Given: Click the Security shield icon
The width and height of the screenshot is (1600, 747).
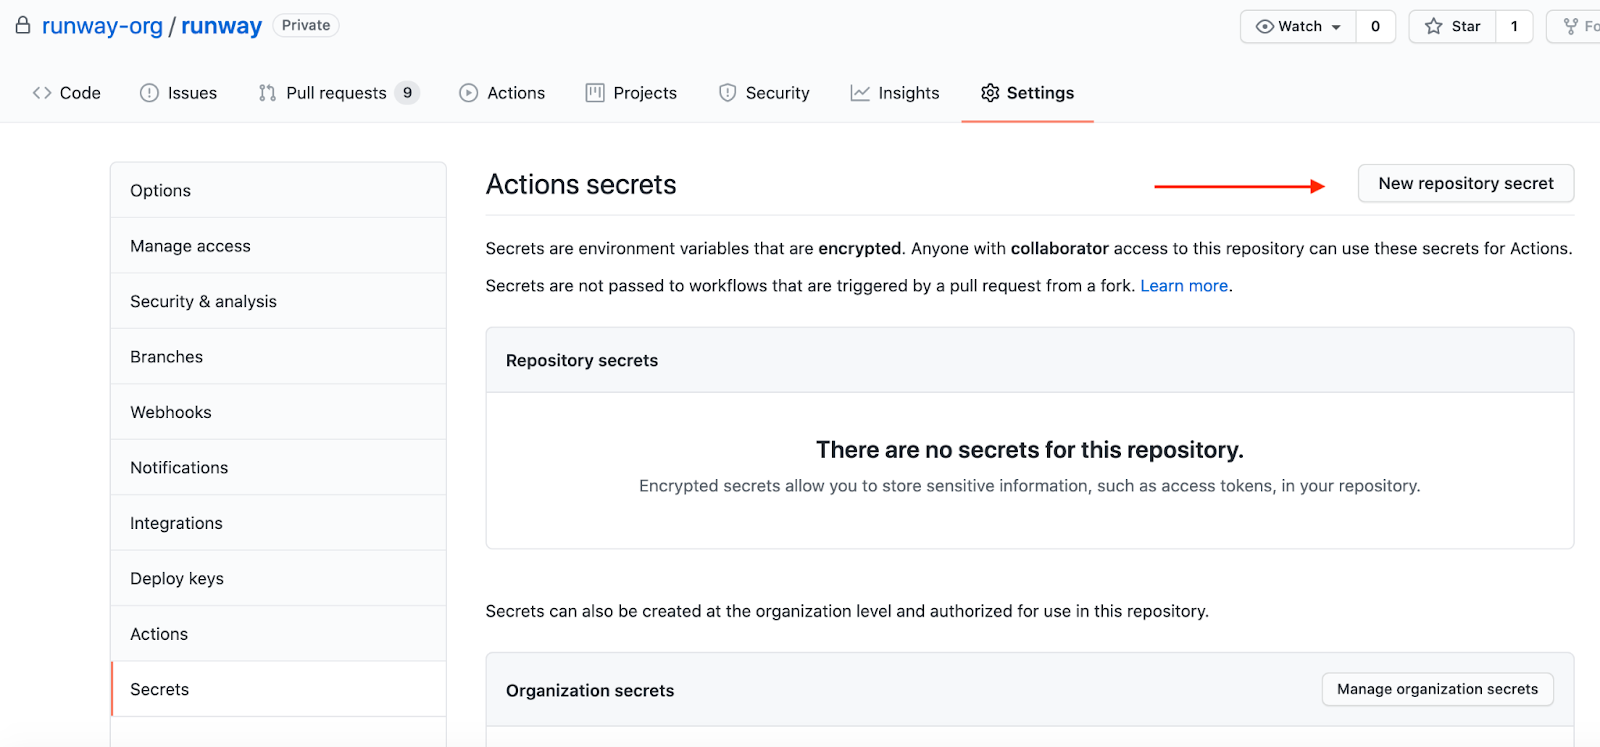Looking at the screenshot, I should (728, 93).
